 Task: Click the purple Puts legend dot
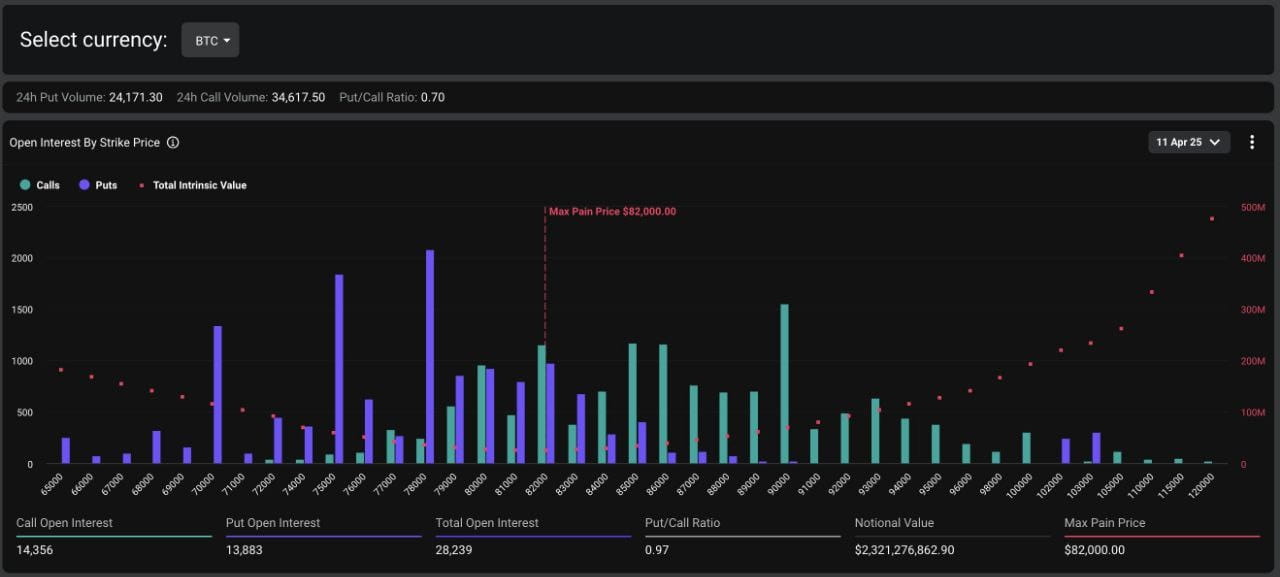pyautogui.click(x=84, y=185)
